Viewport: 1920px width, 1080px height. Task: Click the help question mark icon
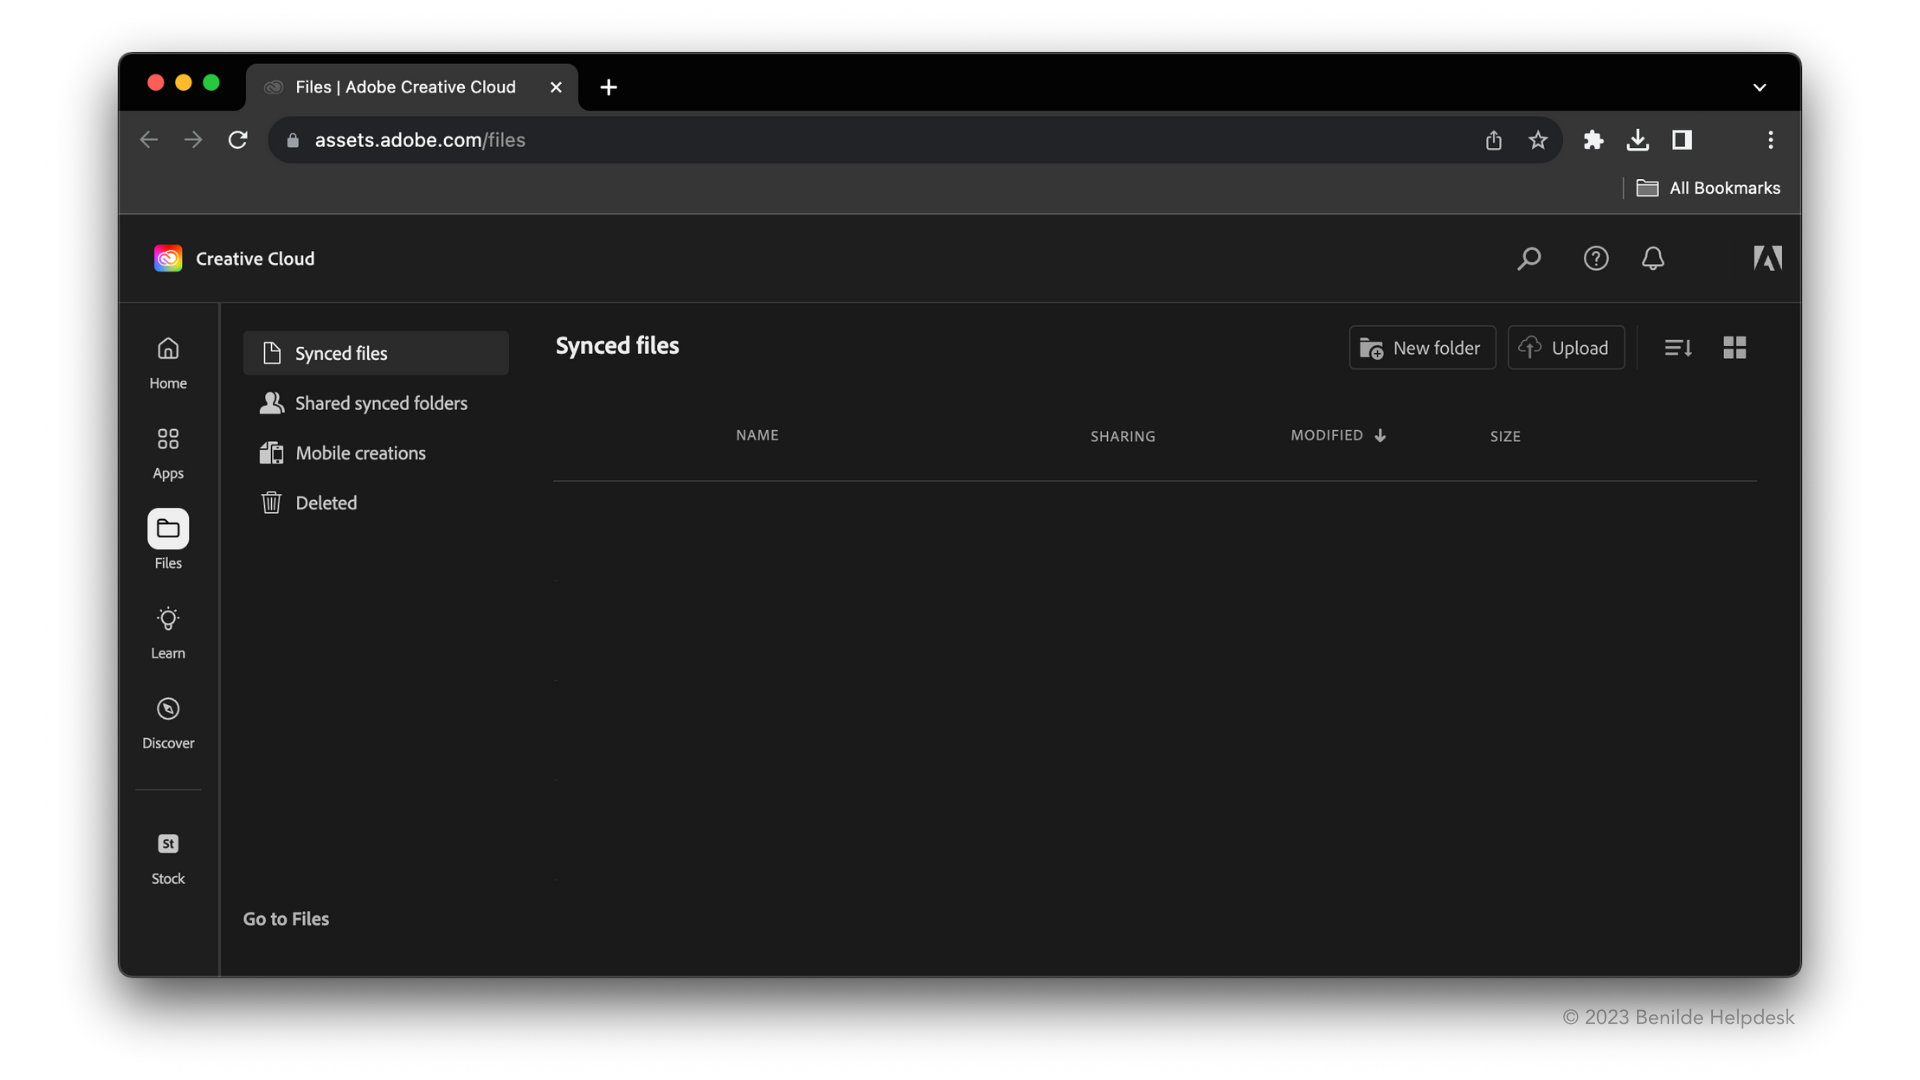(x=1596, y=259)
